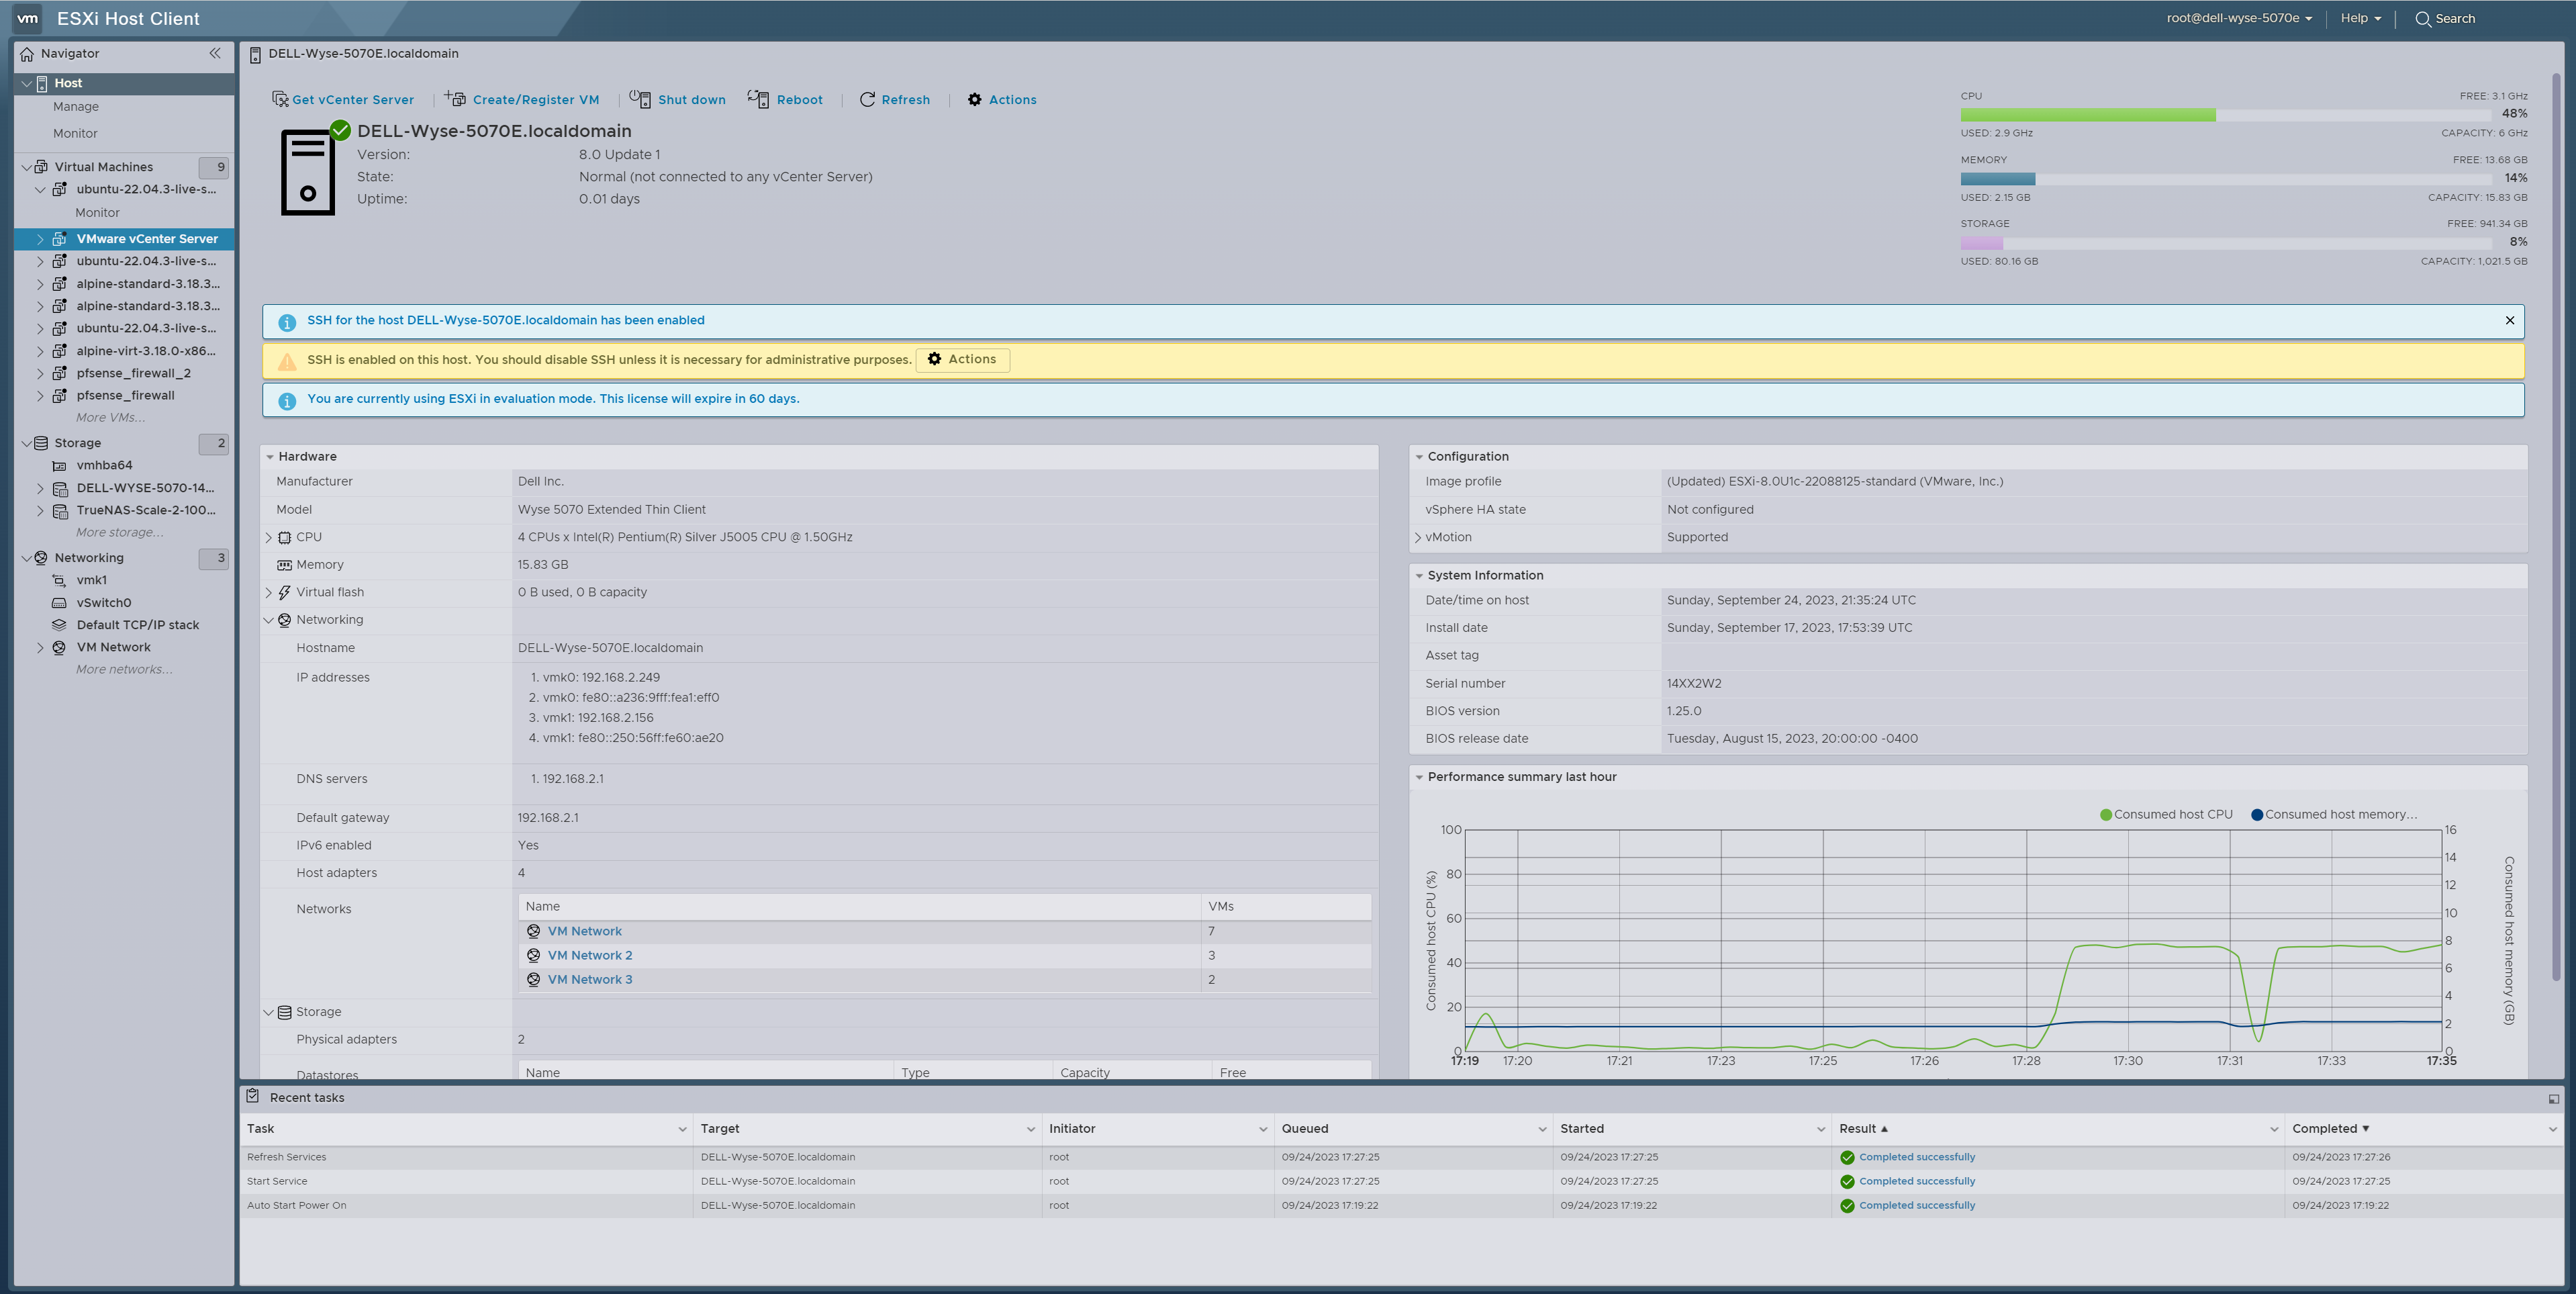This screenshot has height=1294, width=2576.
Task: Minimize the Recent tasks panel icon
Action: (x=2553, y=1098)
